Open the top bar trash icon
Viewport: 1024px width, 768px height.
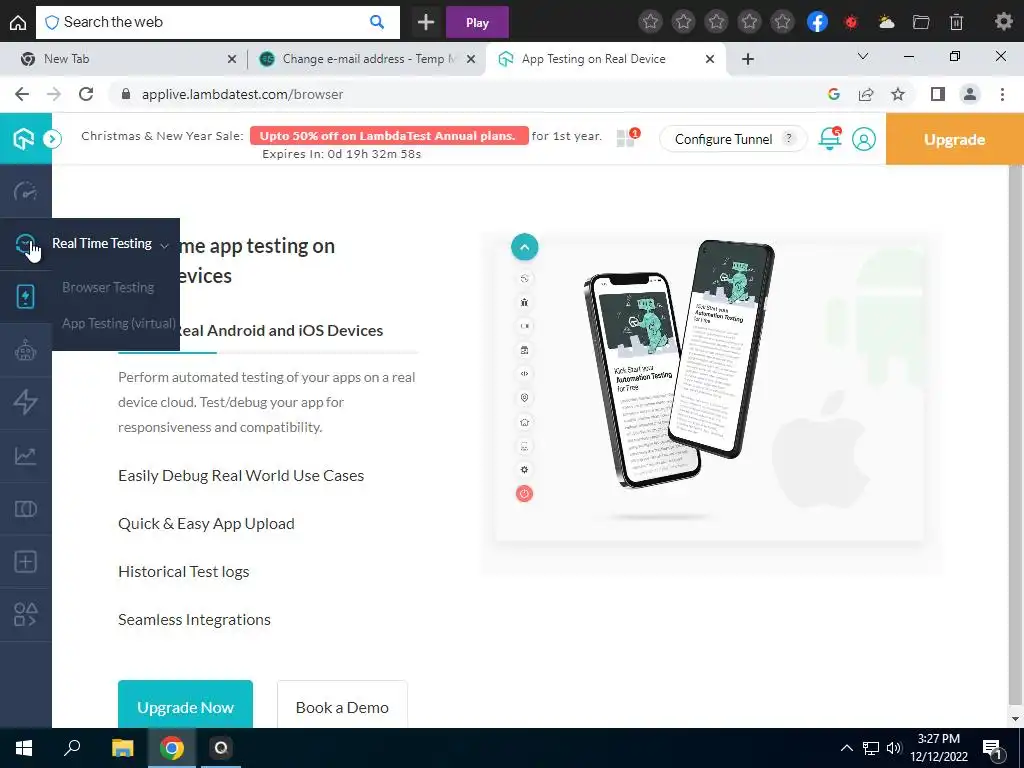pyautogui.click(x=956, y=23)
